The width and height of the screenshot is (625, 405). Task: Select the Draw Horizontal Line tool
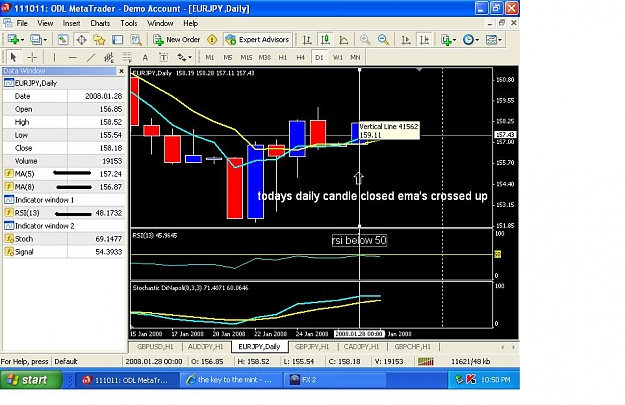(x=72, y=57)
